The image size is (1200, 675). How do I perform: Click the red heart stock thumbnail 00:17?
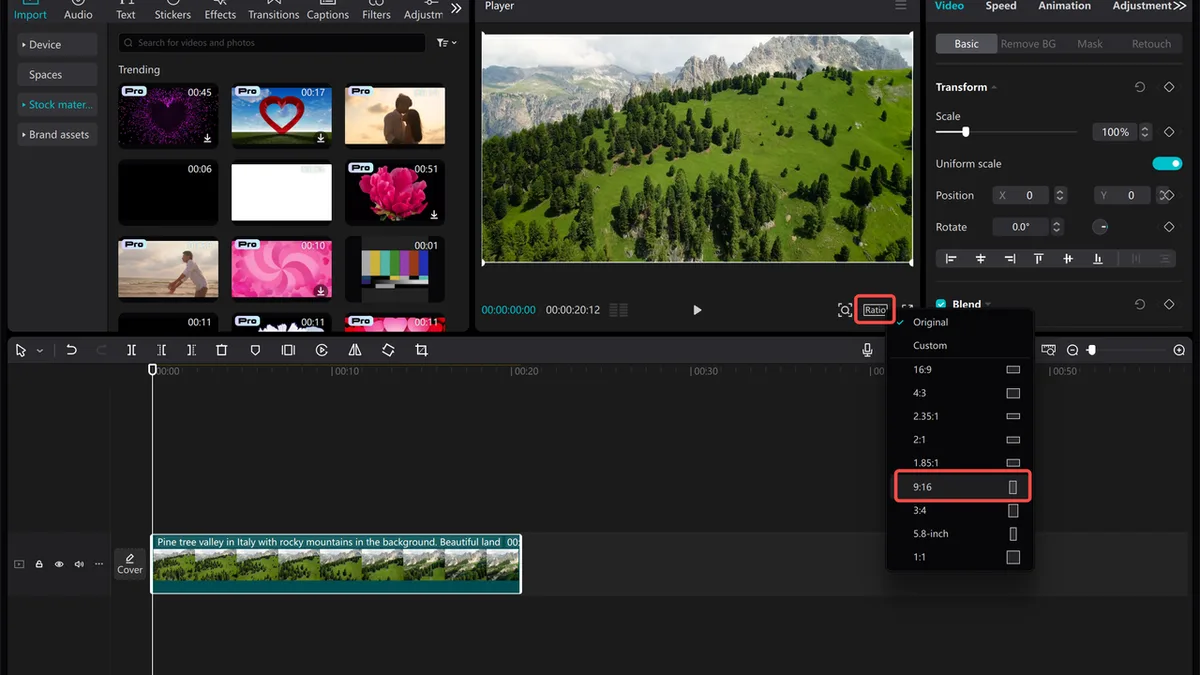click(x=281, y=116)
